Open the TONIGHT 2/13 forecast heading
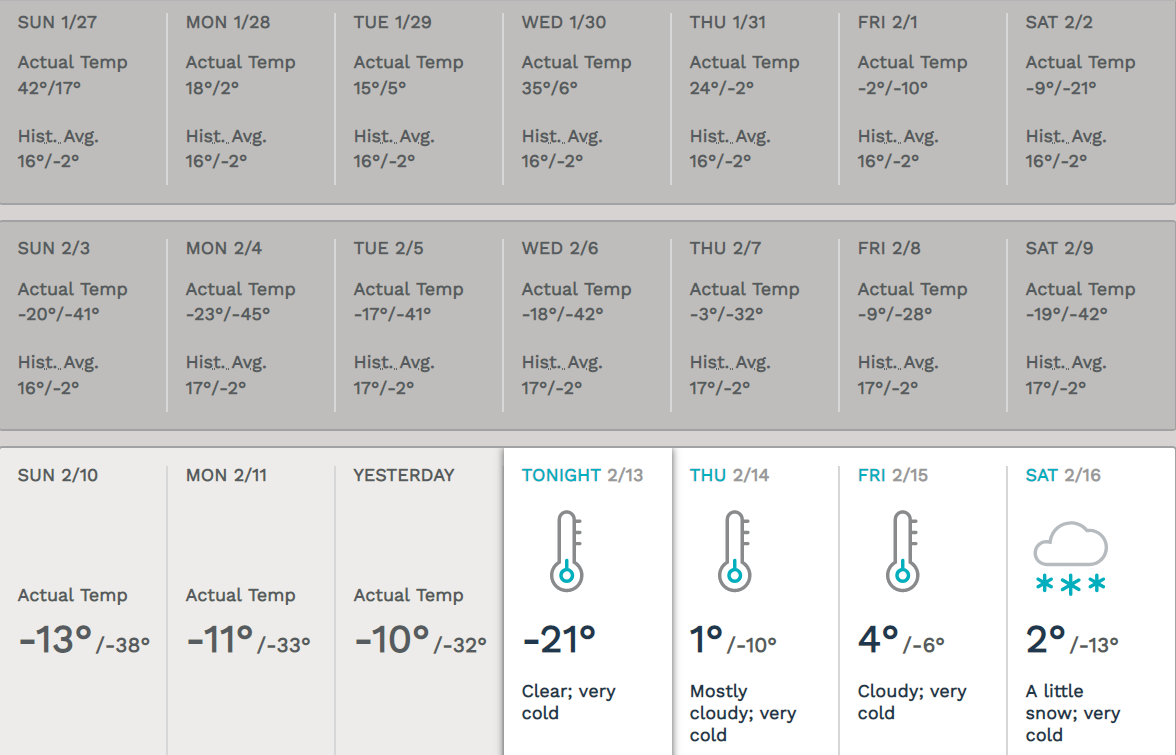Image resolution: width=1176 pixels, height=755 pixels. click(582, 476)
